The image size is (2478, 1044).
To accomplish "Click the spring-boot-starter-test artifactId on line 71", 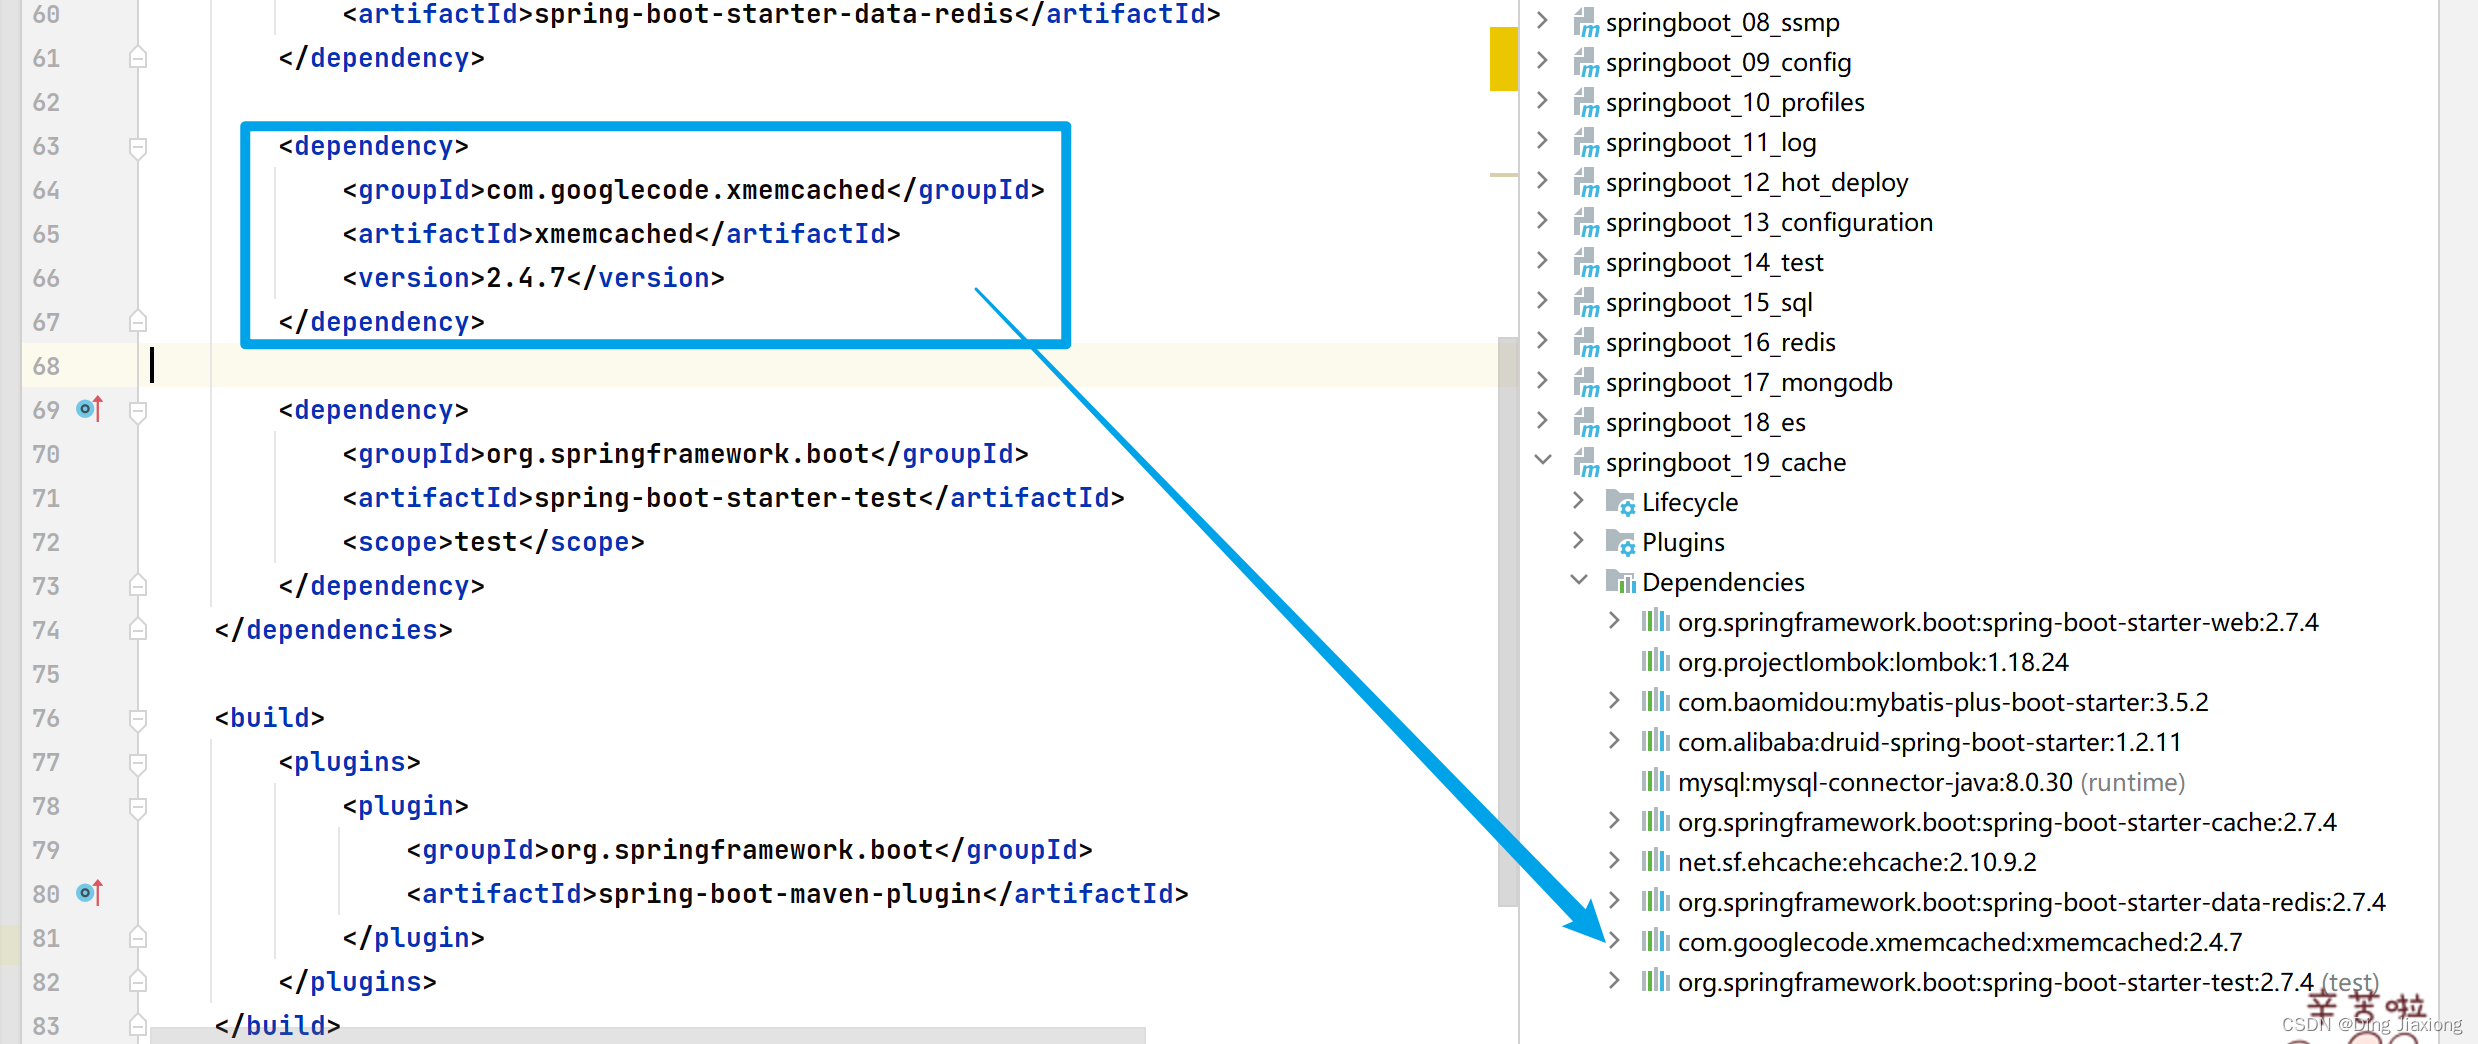I will [726, 498].
